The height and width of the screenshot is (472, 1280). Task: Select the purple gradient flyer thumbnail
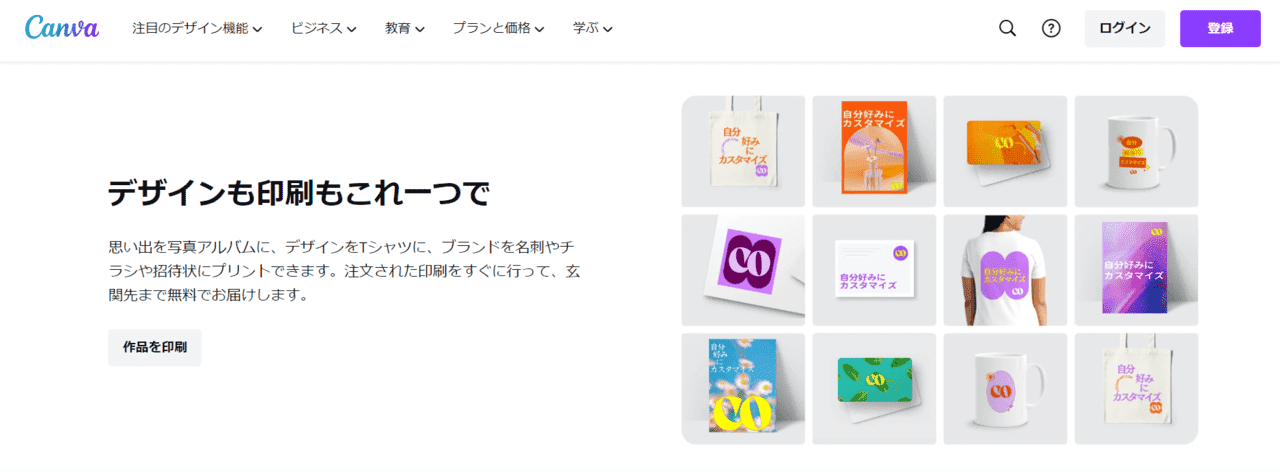click(1136, 270)
